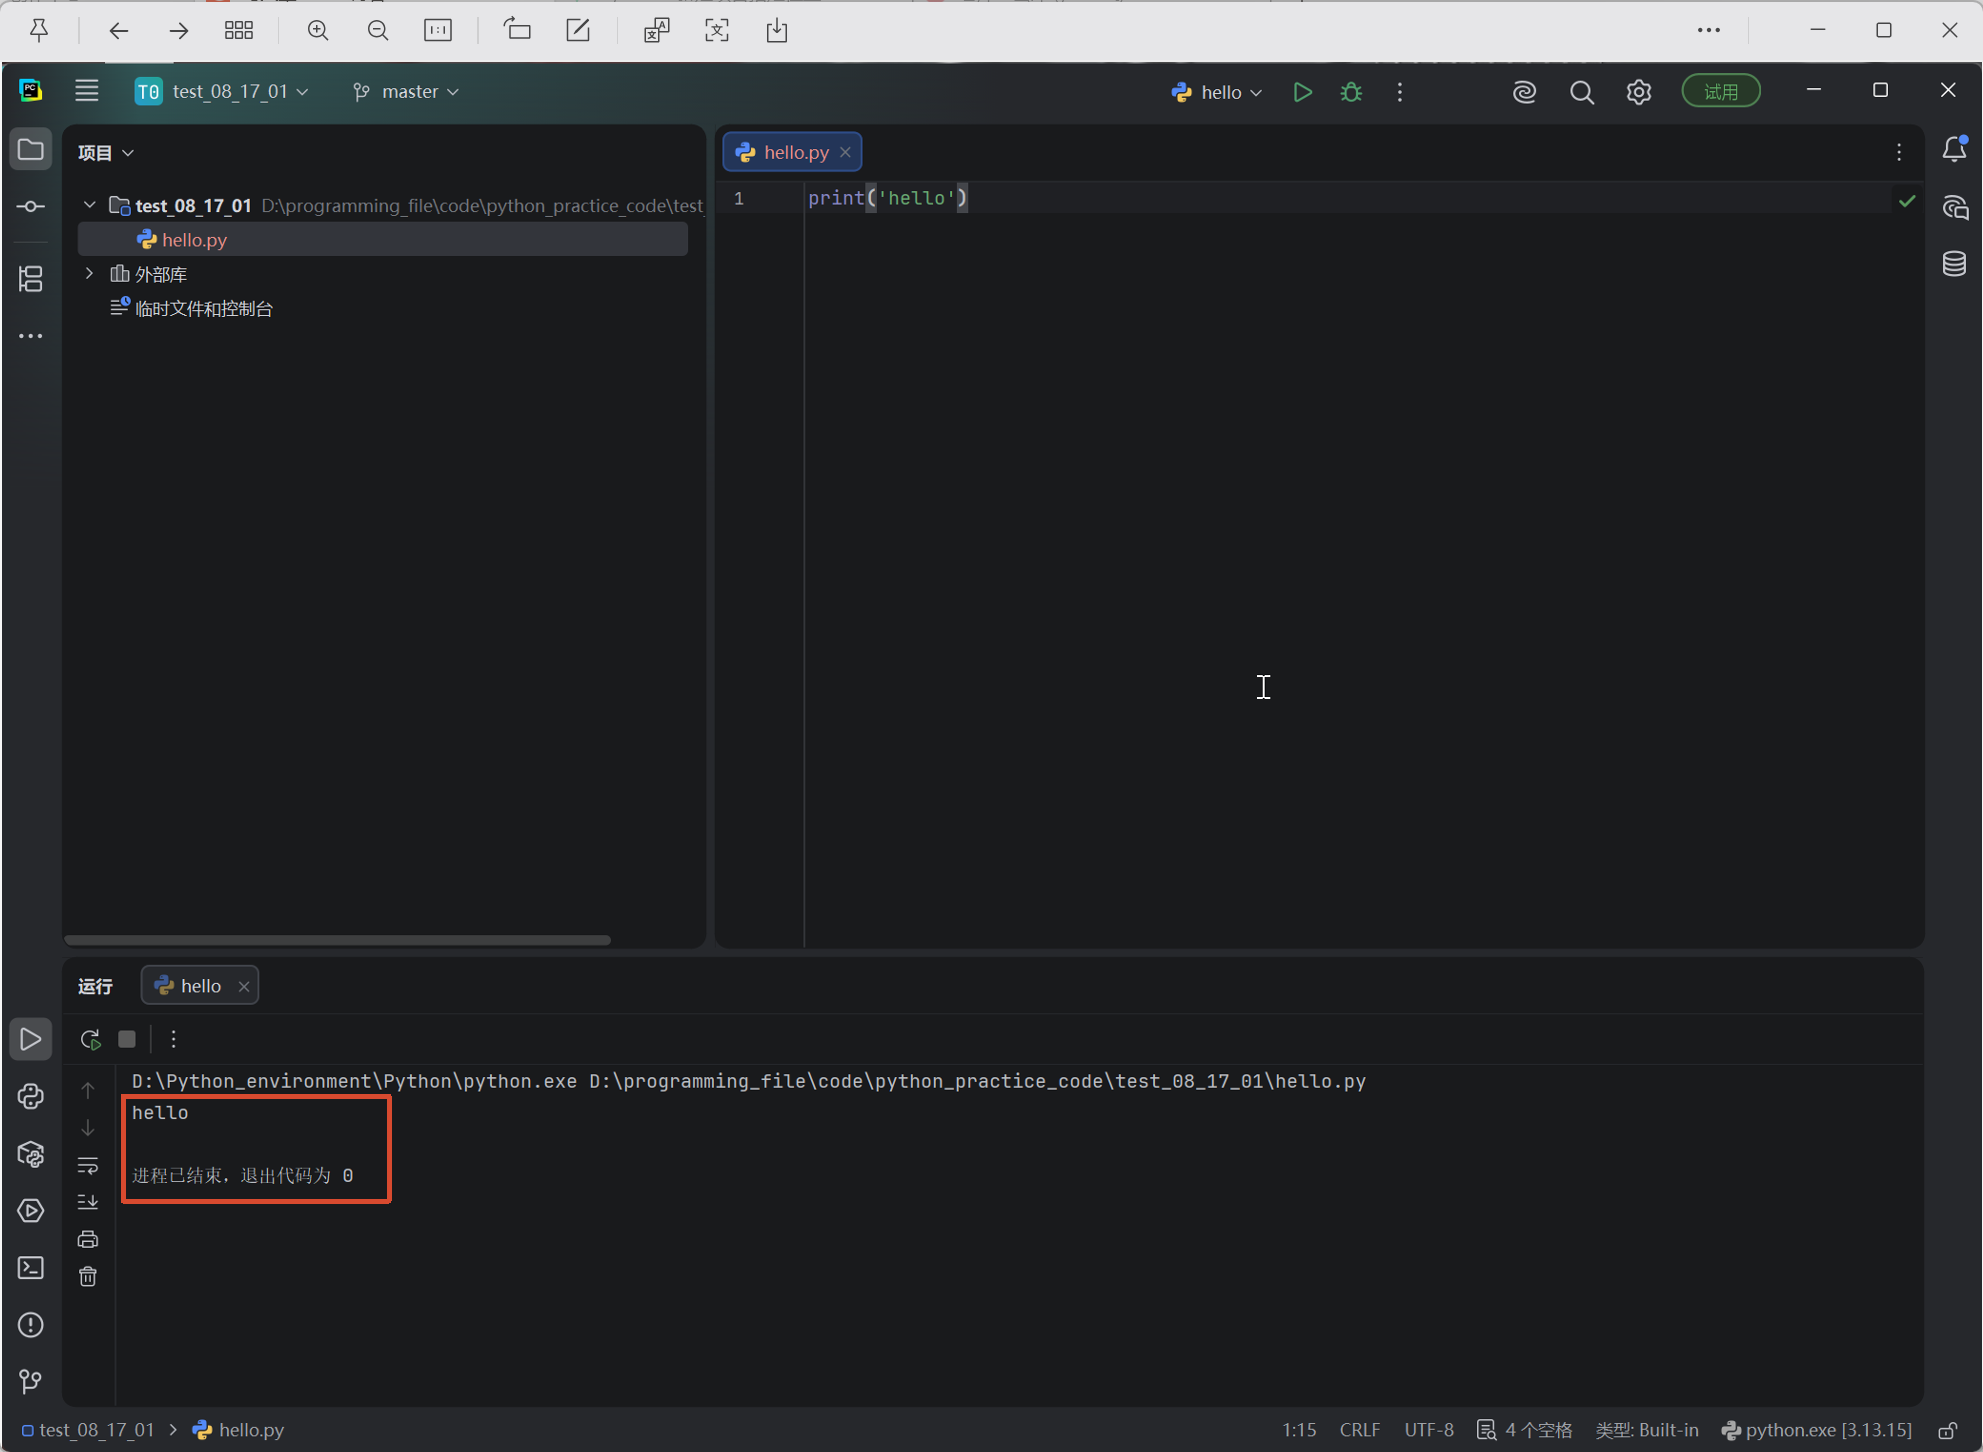Screen dimensions: 1983x1452
Task: Run the hello configuration
Action: (1302, 92)
